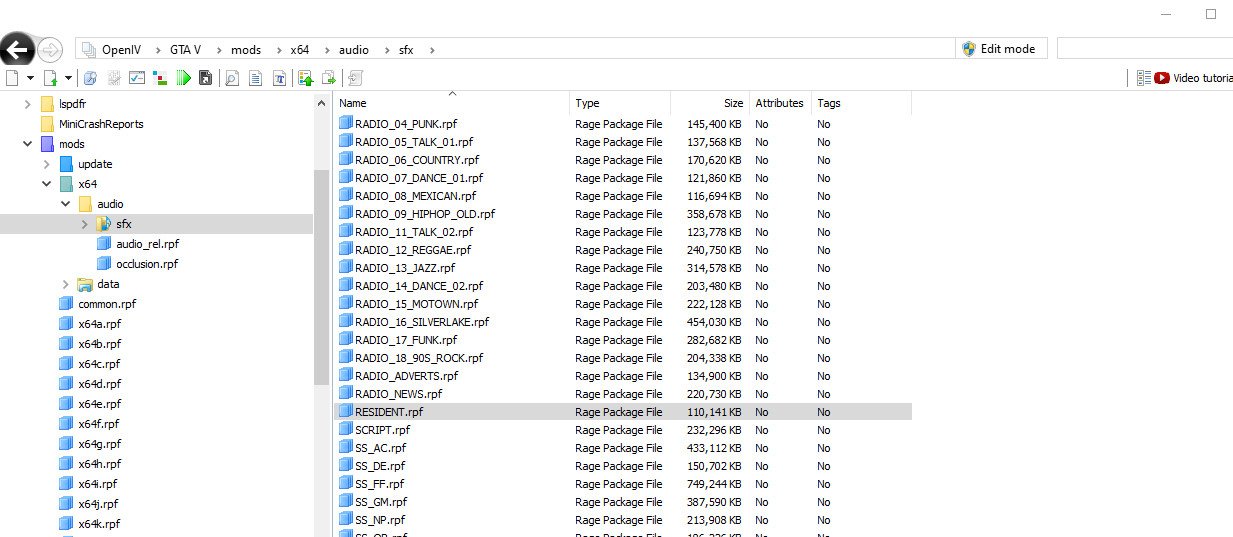Select occlusion.rpf in the tree
The height and width of the screenshot is (537, 1233).
tap(147, 264)
